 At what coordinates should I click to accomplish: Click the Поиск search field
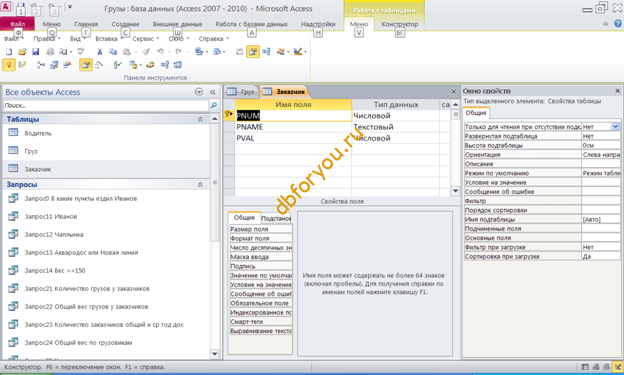coord(106,105)
